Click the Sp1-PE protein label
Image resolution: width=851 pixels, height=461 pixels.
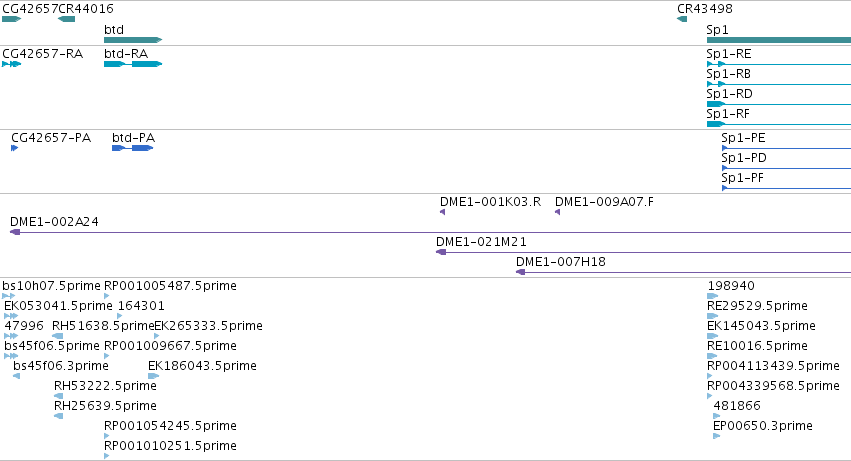[744, 138]
